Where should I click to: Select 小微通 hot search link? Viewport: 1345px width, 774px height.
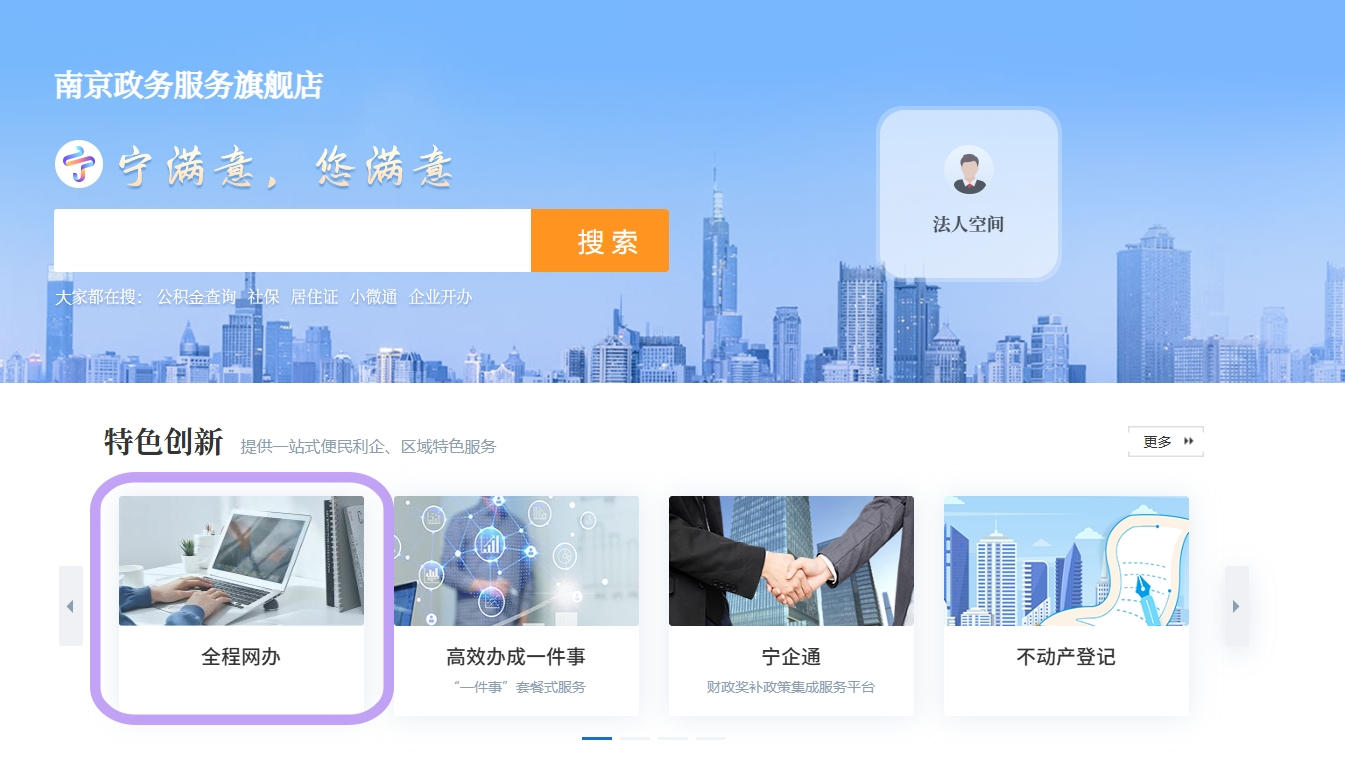click(373, 297)
